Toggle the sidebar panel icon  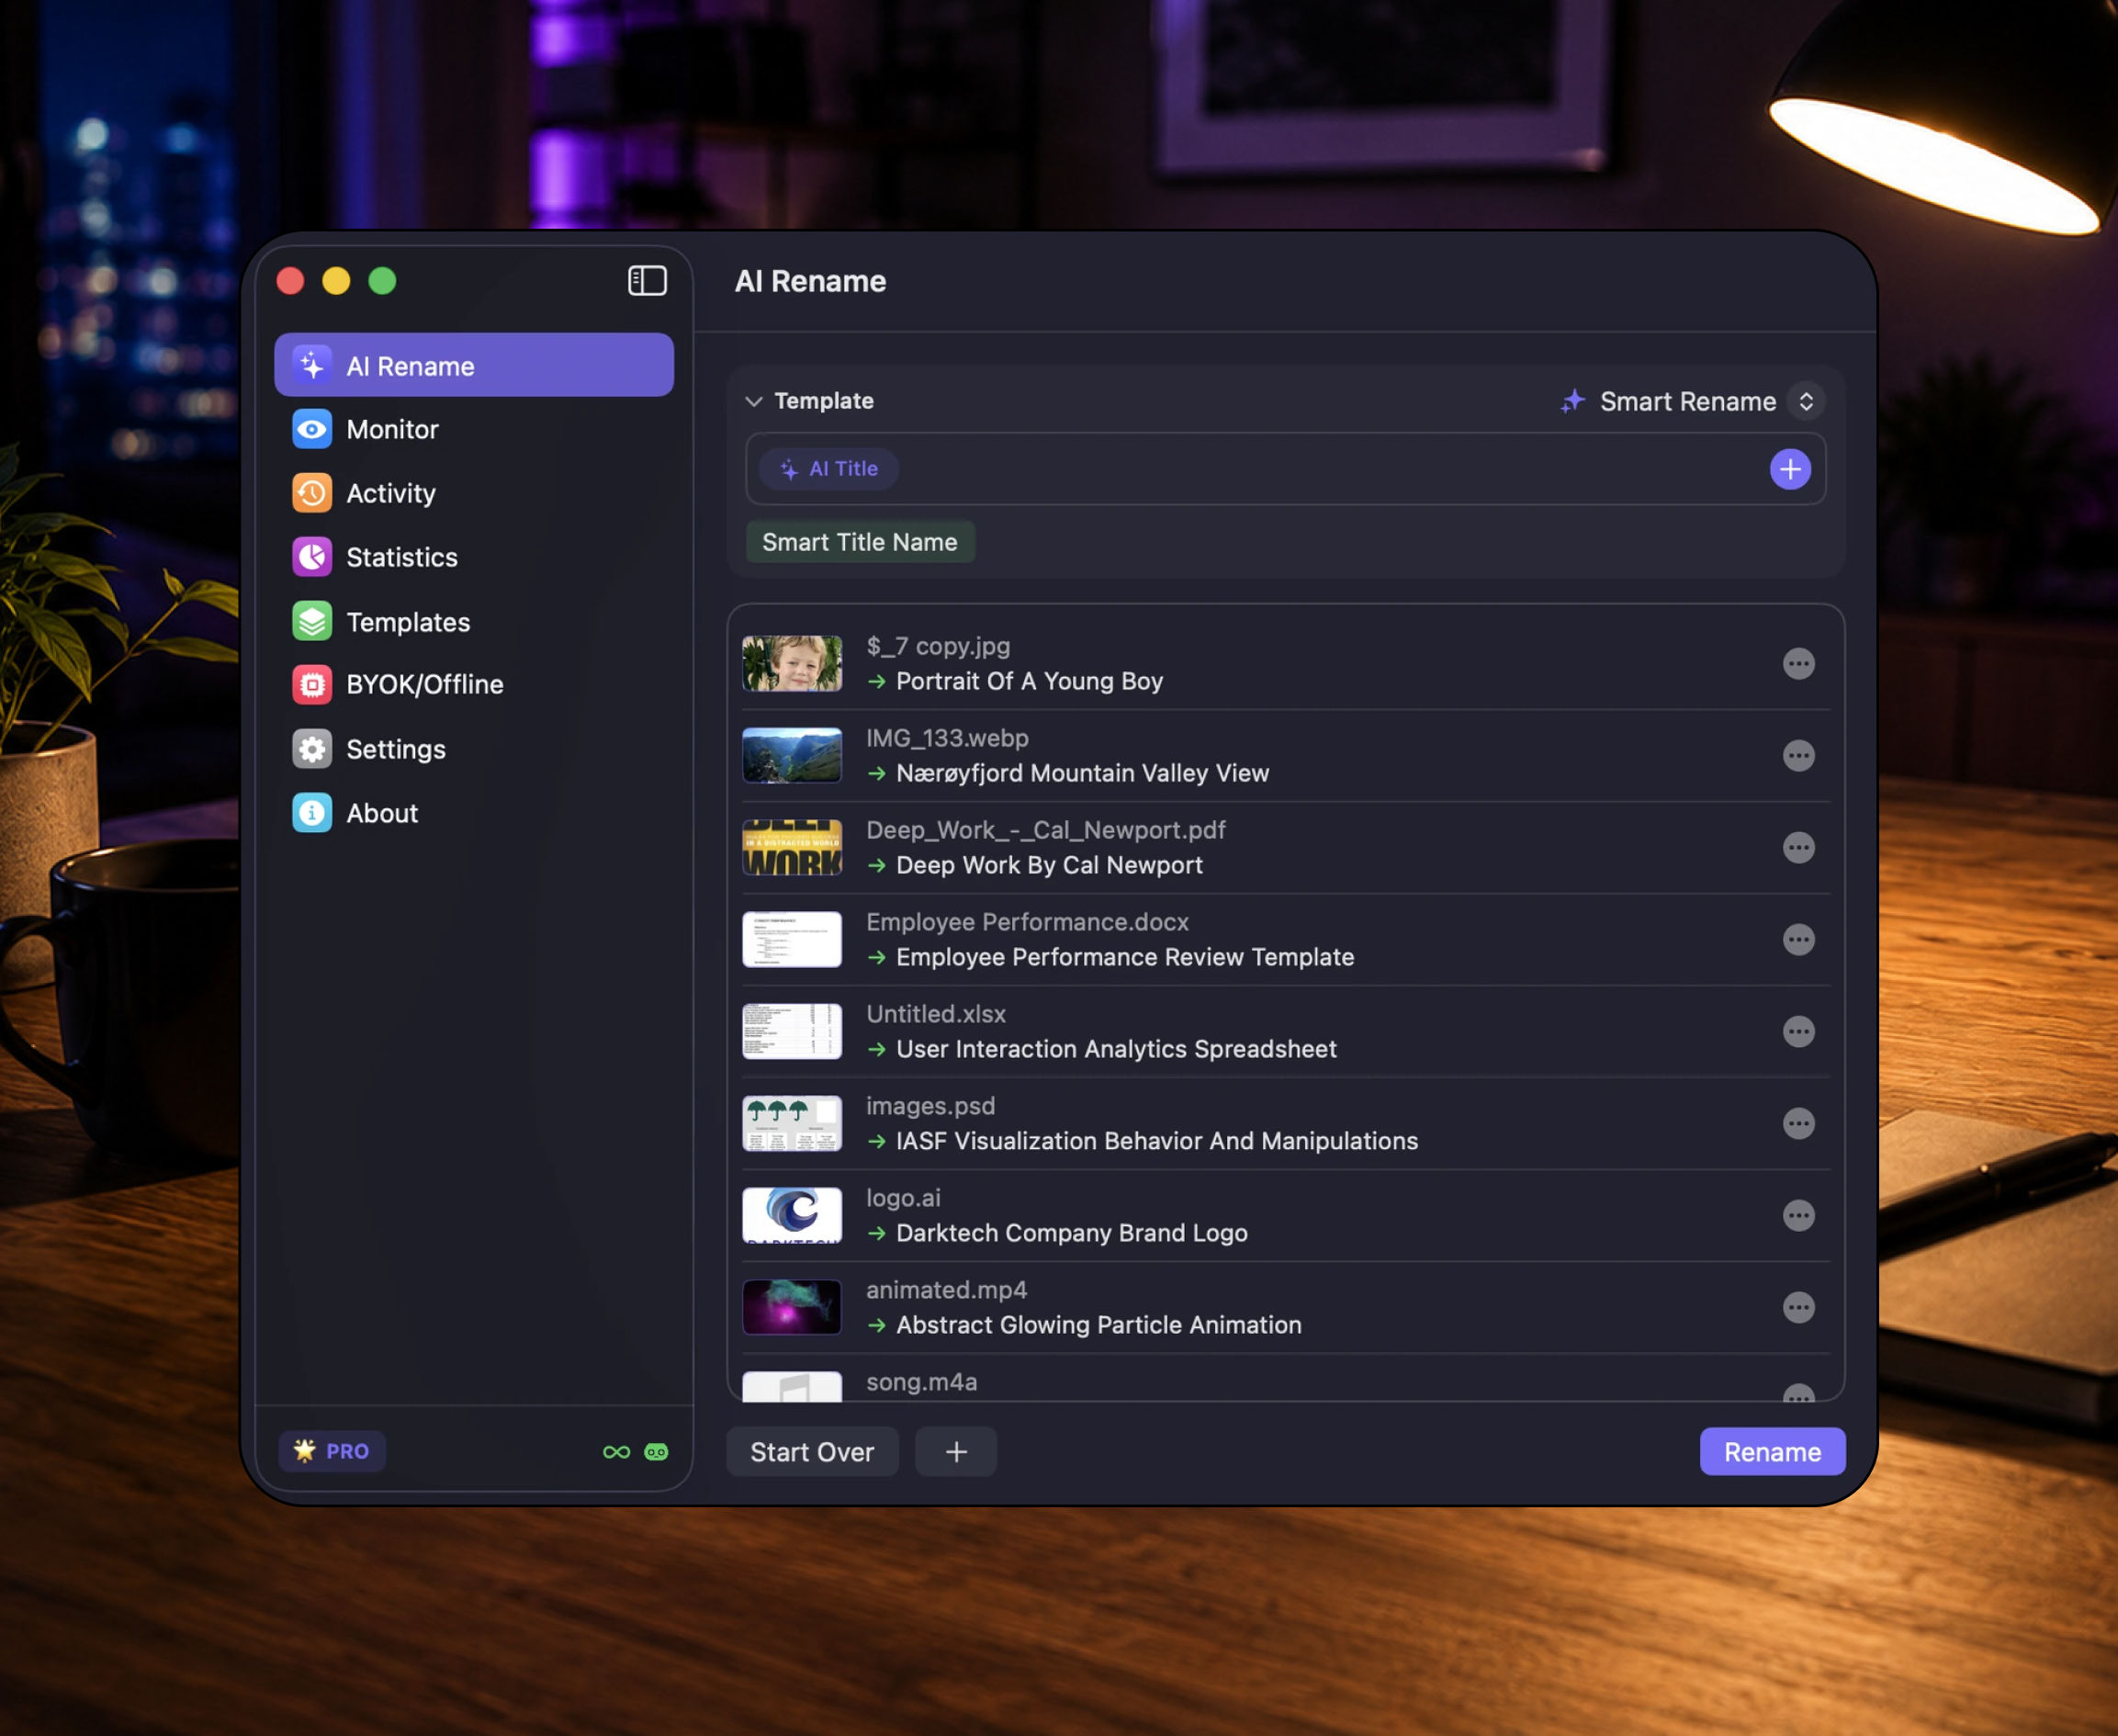[x=647, y=281]
